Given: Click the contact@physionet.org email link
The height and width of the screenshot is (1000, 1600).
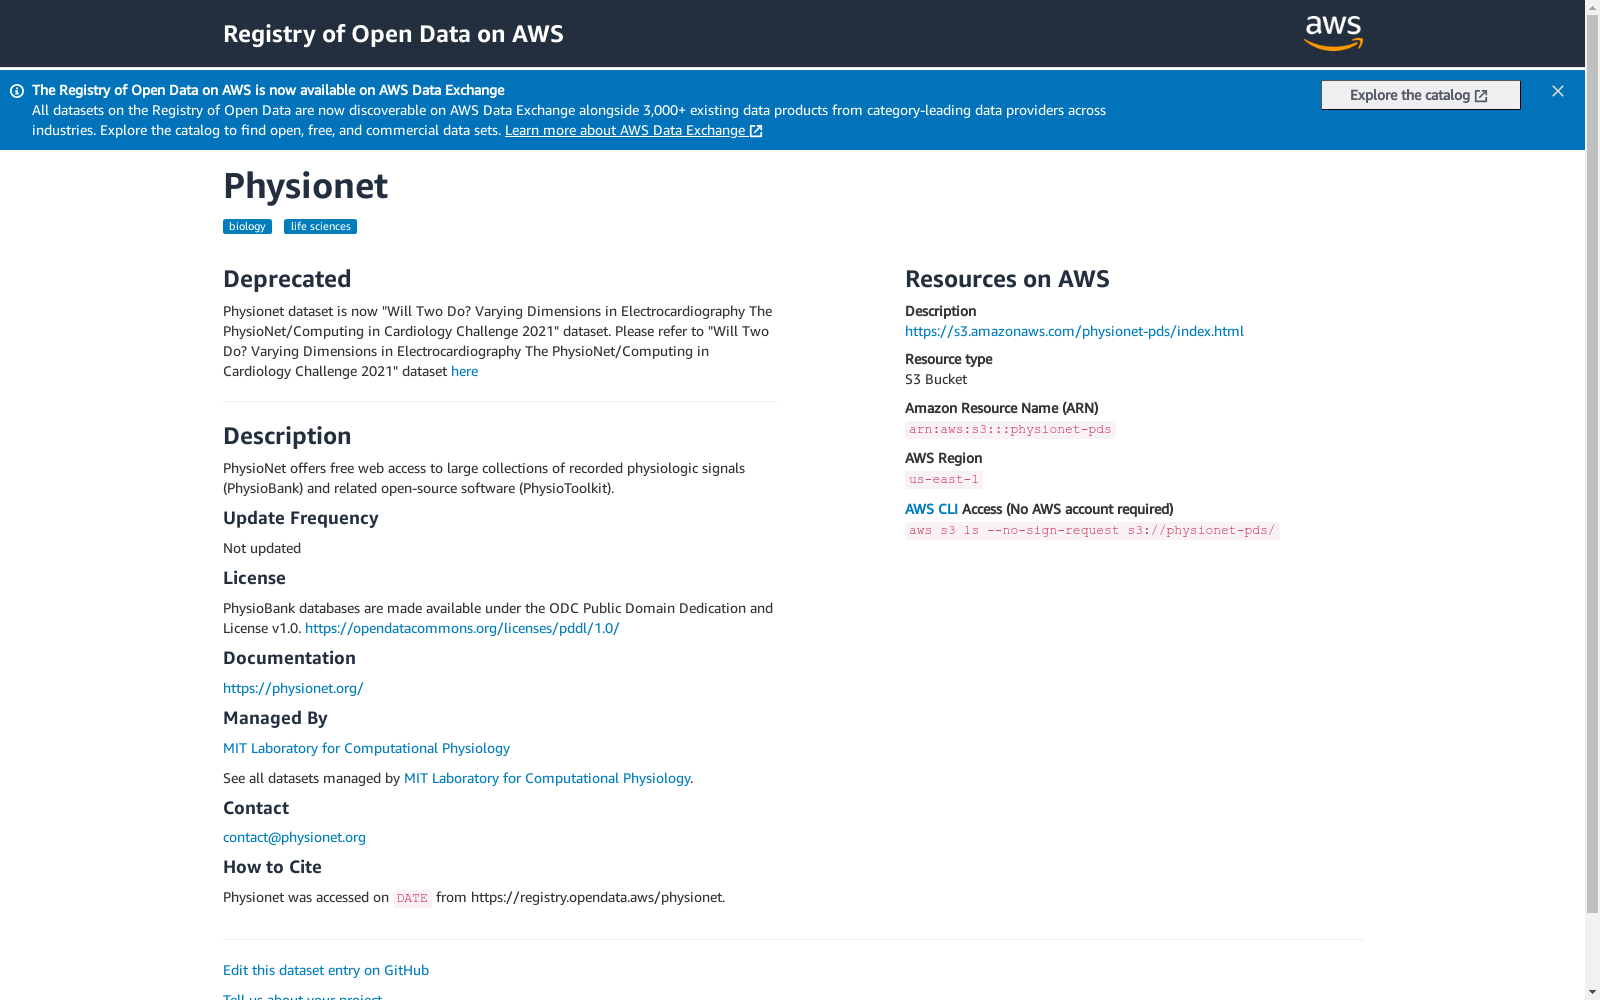Looking at the screenshot, I should [294, 837].
